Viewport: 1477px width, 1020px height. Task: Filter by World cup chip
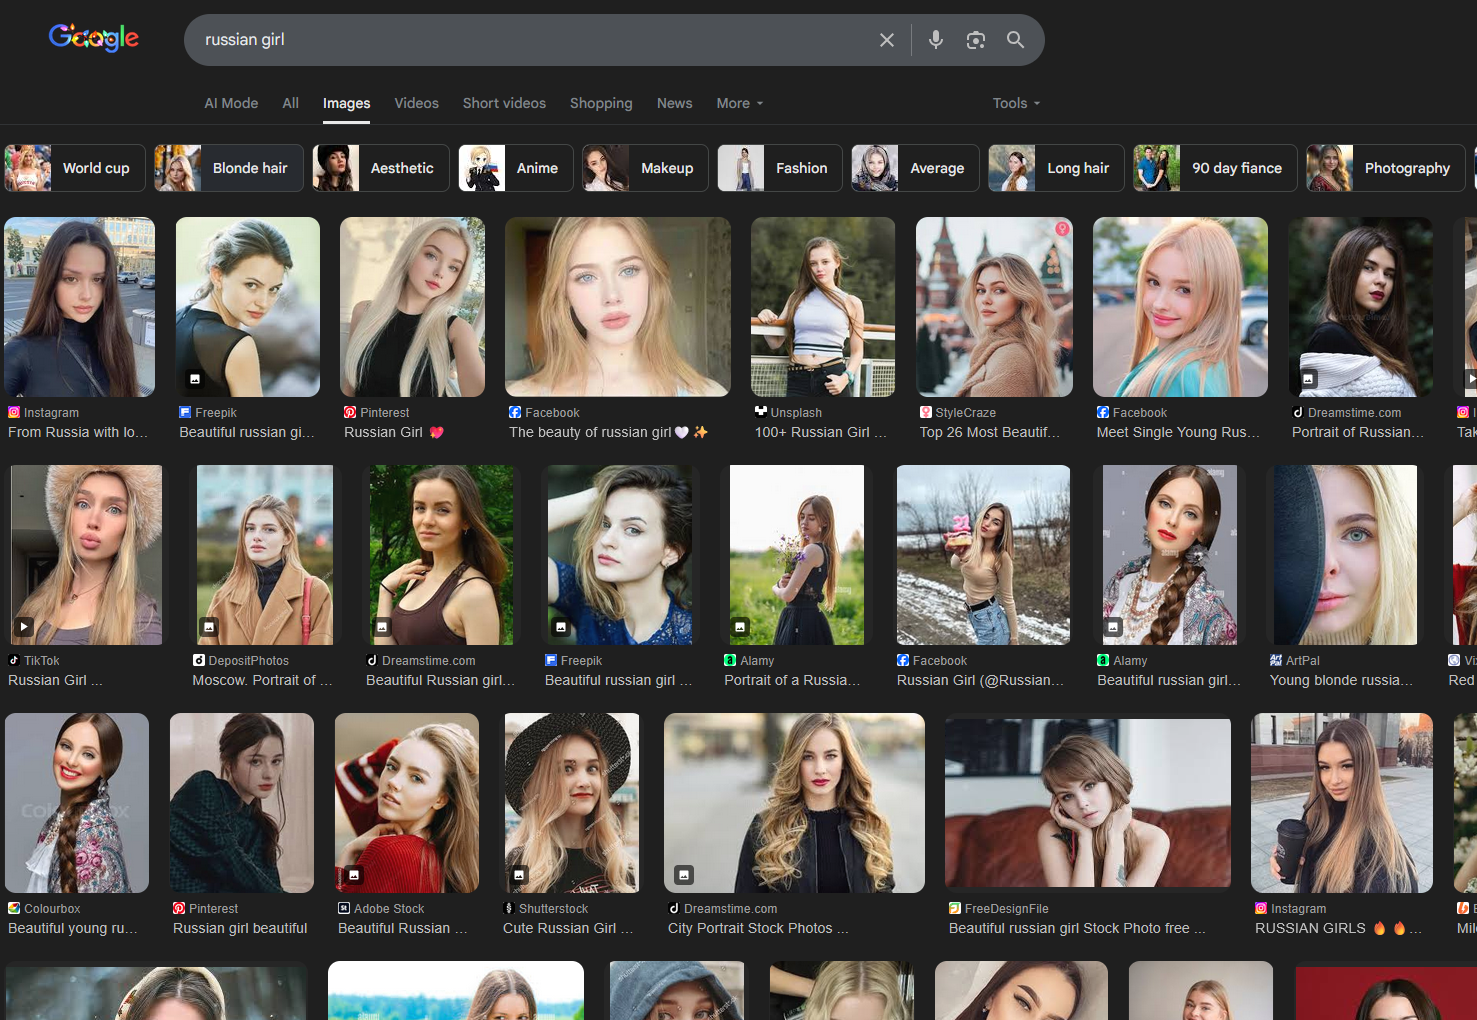point(75,168)
